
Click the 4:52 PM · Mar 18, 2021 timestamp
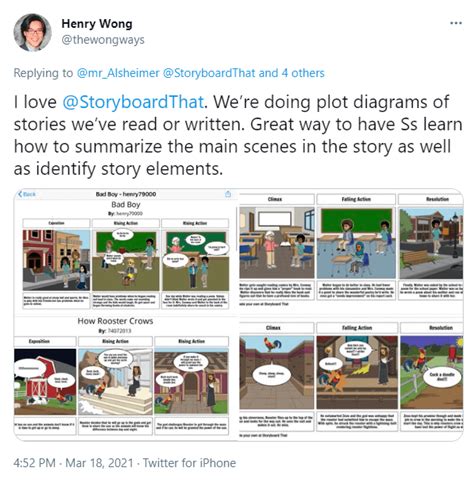[x=73, y=463]
